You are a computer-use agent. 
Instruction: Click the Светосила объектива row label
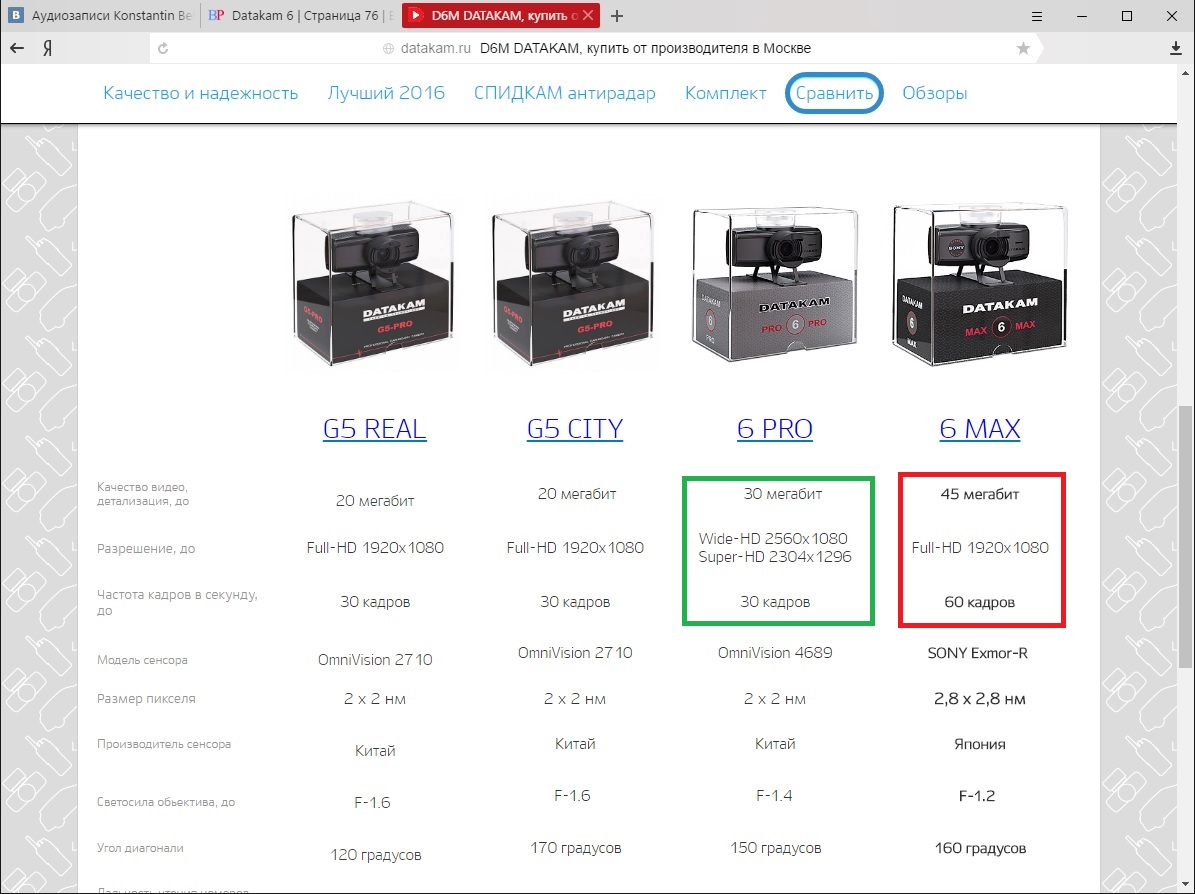point(166,802)
